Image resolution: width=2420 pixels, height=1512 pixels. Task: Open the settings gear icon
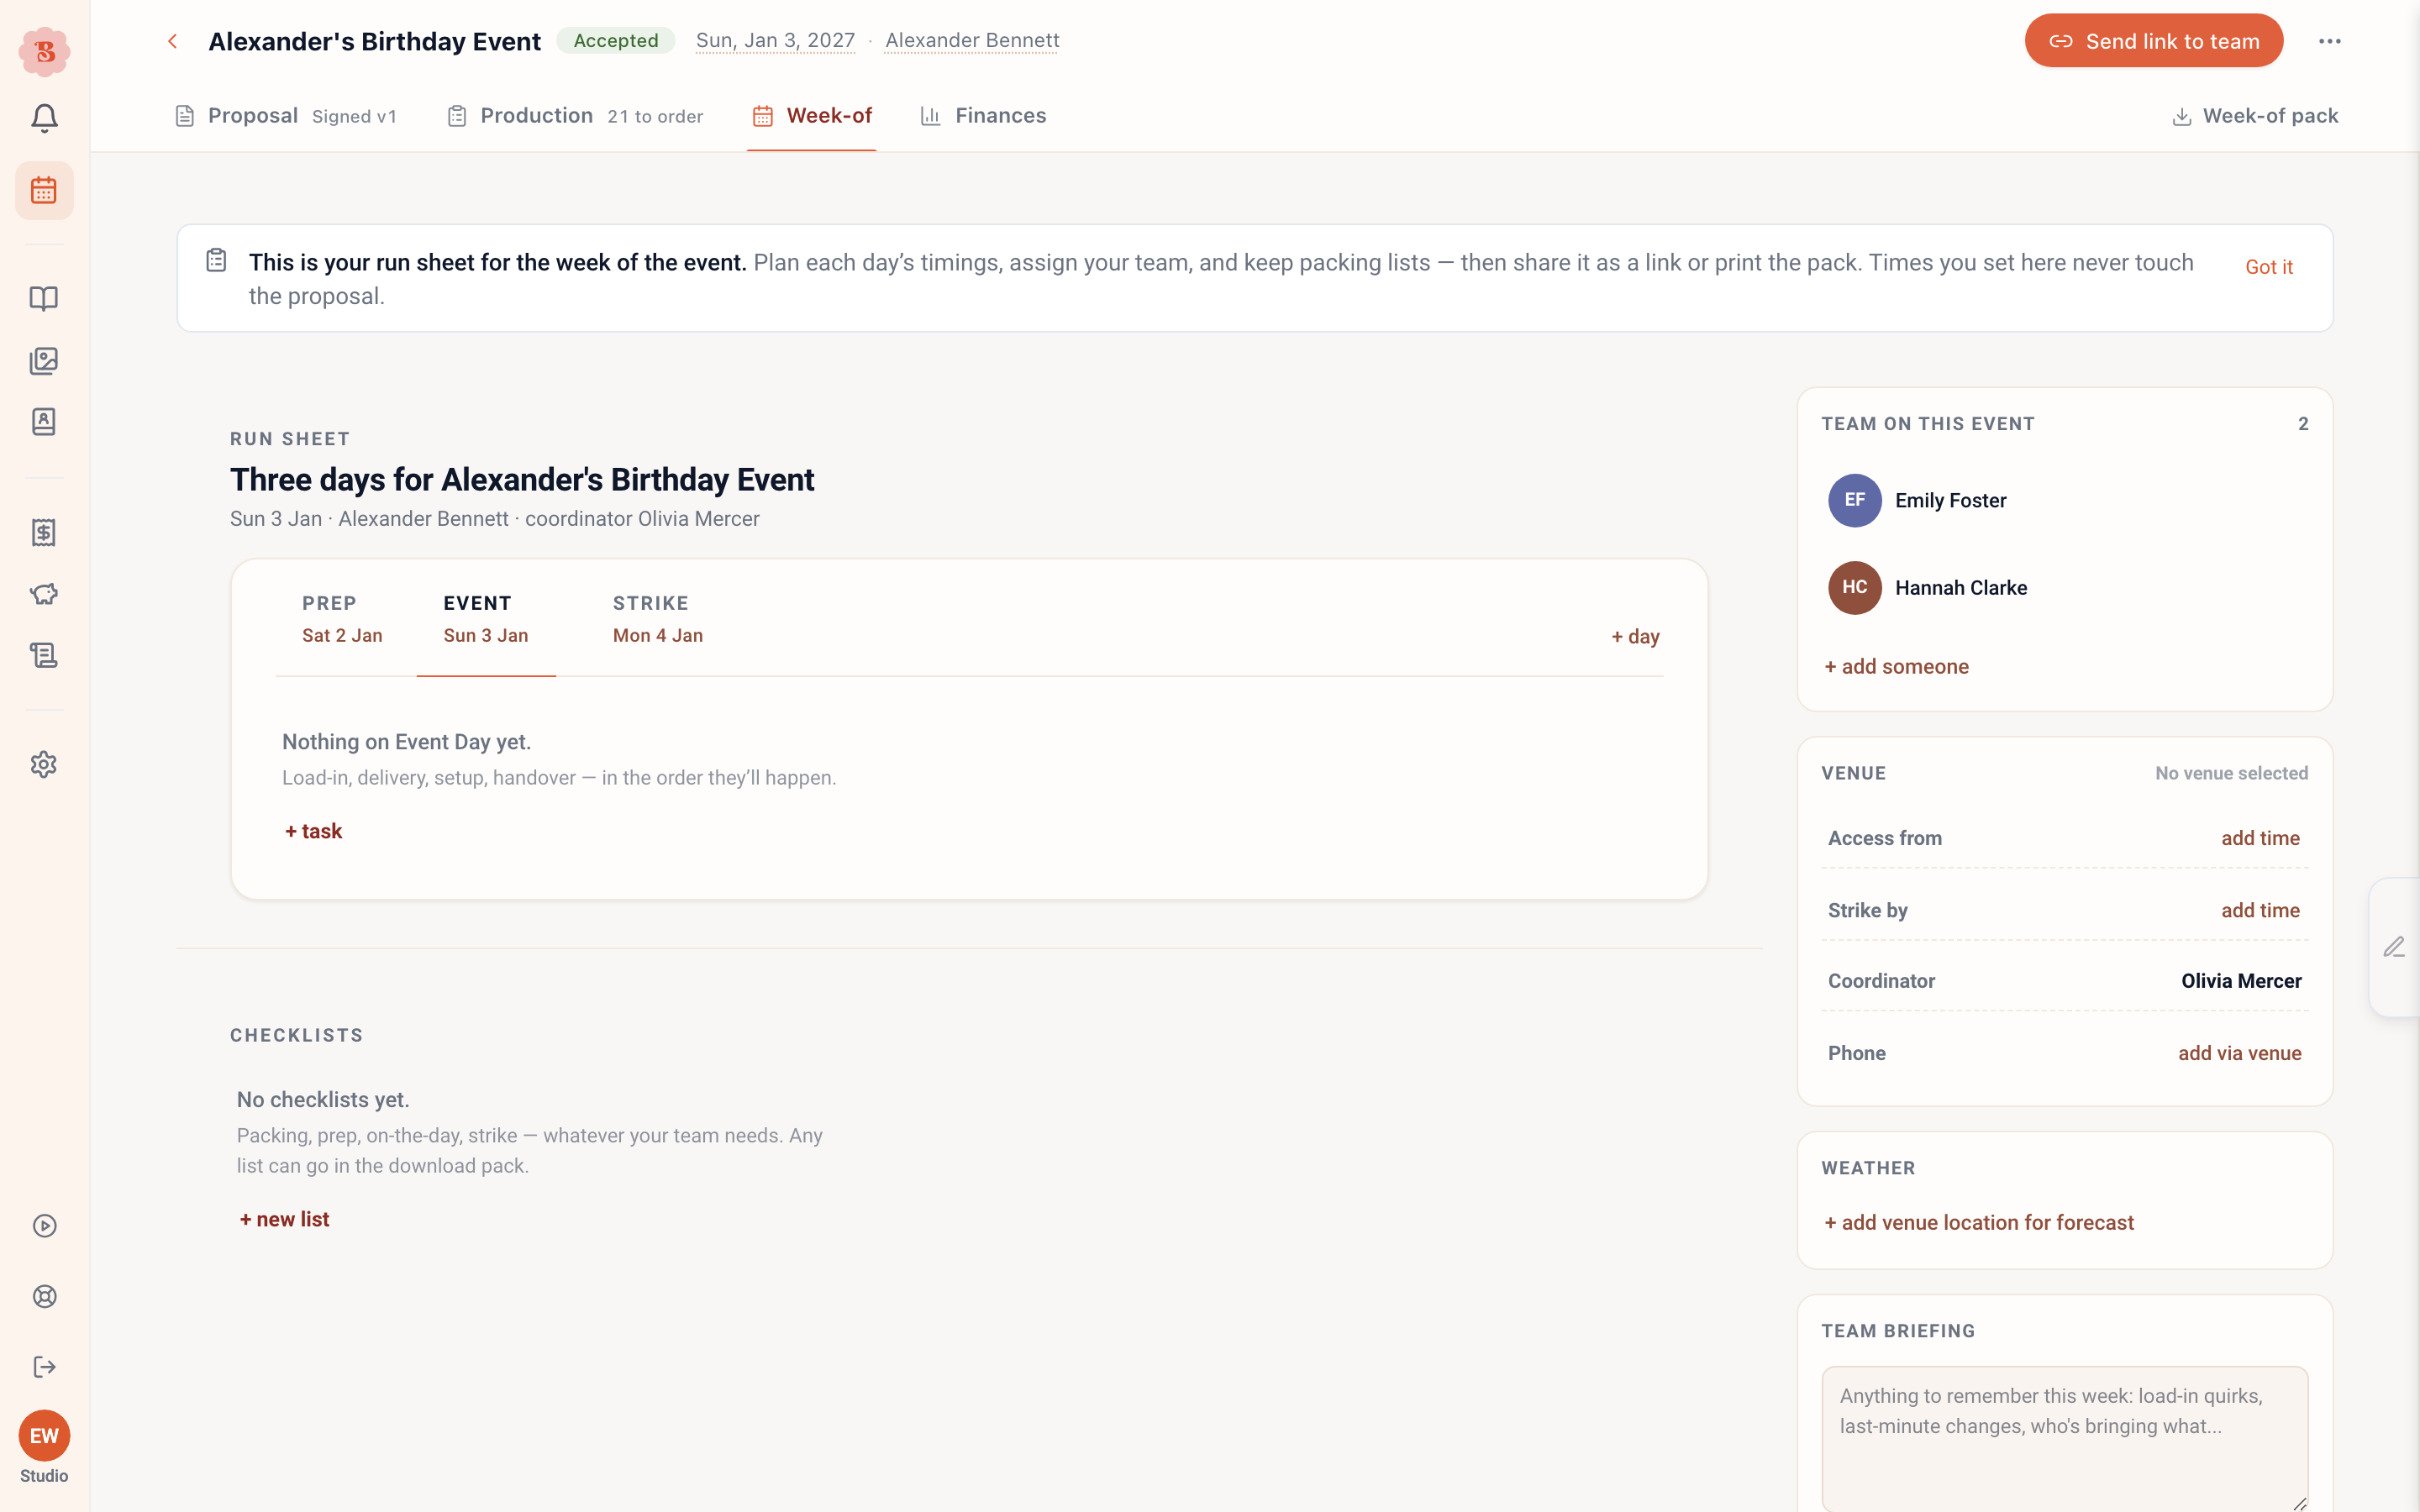(x=44, y=765)
